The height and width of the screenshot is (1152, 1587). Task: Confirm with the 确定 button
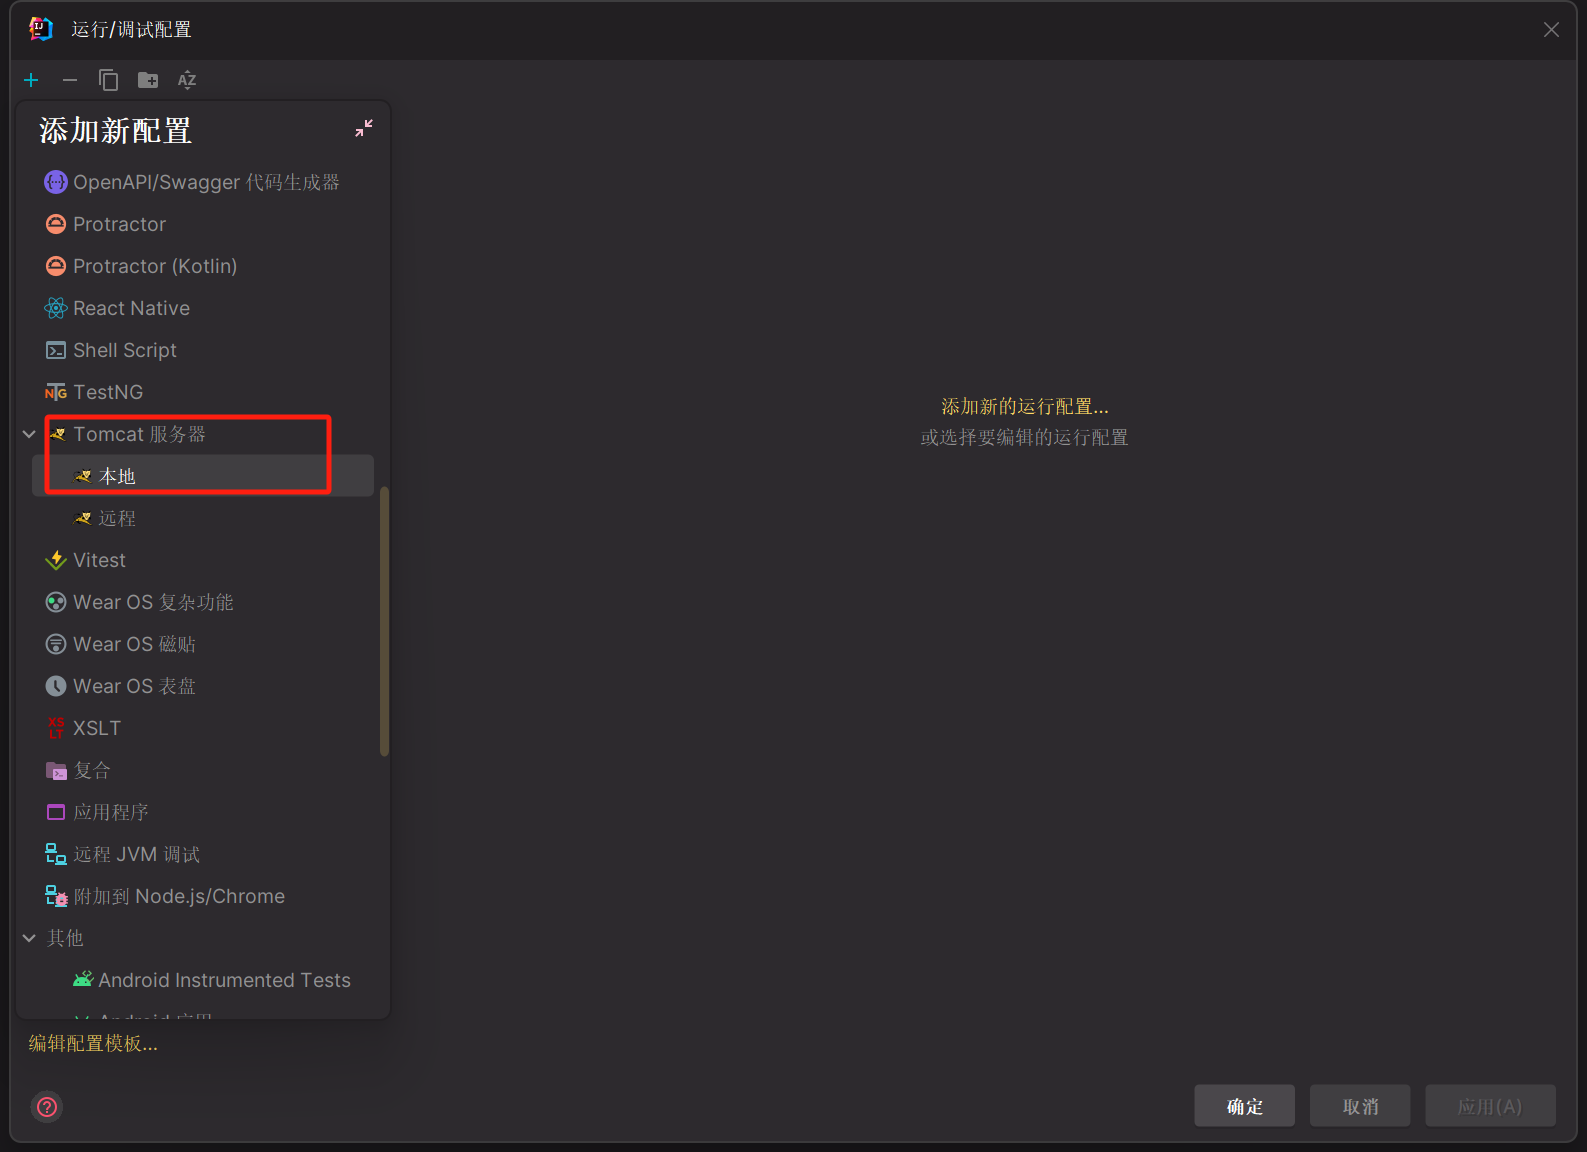(1245, 1106)
